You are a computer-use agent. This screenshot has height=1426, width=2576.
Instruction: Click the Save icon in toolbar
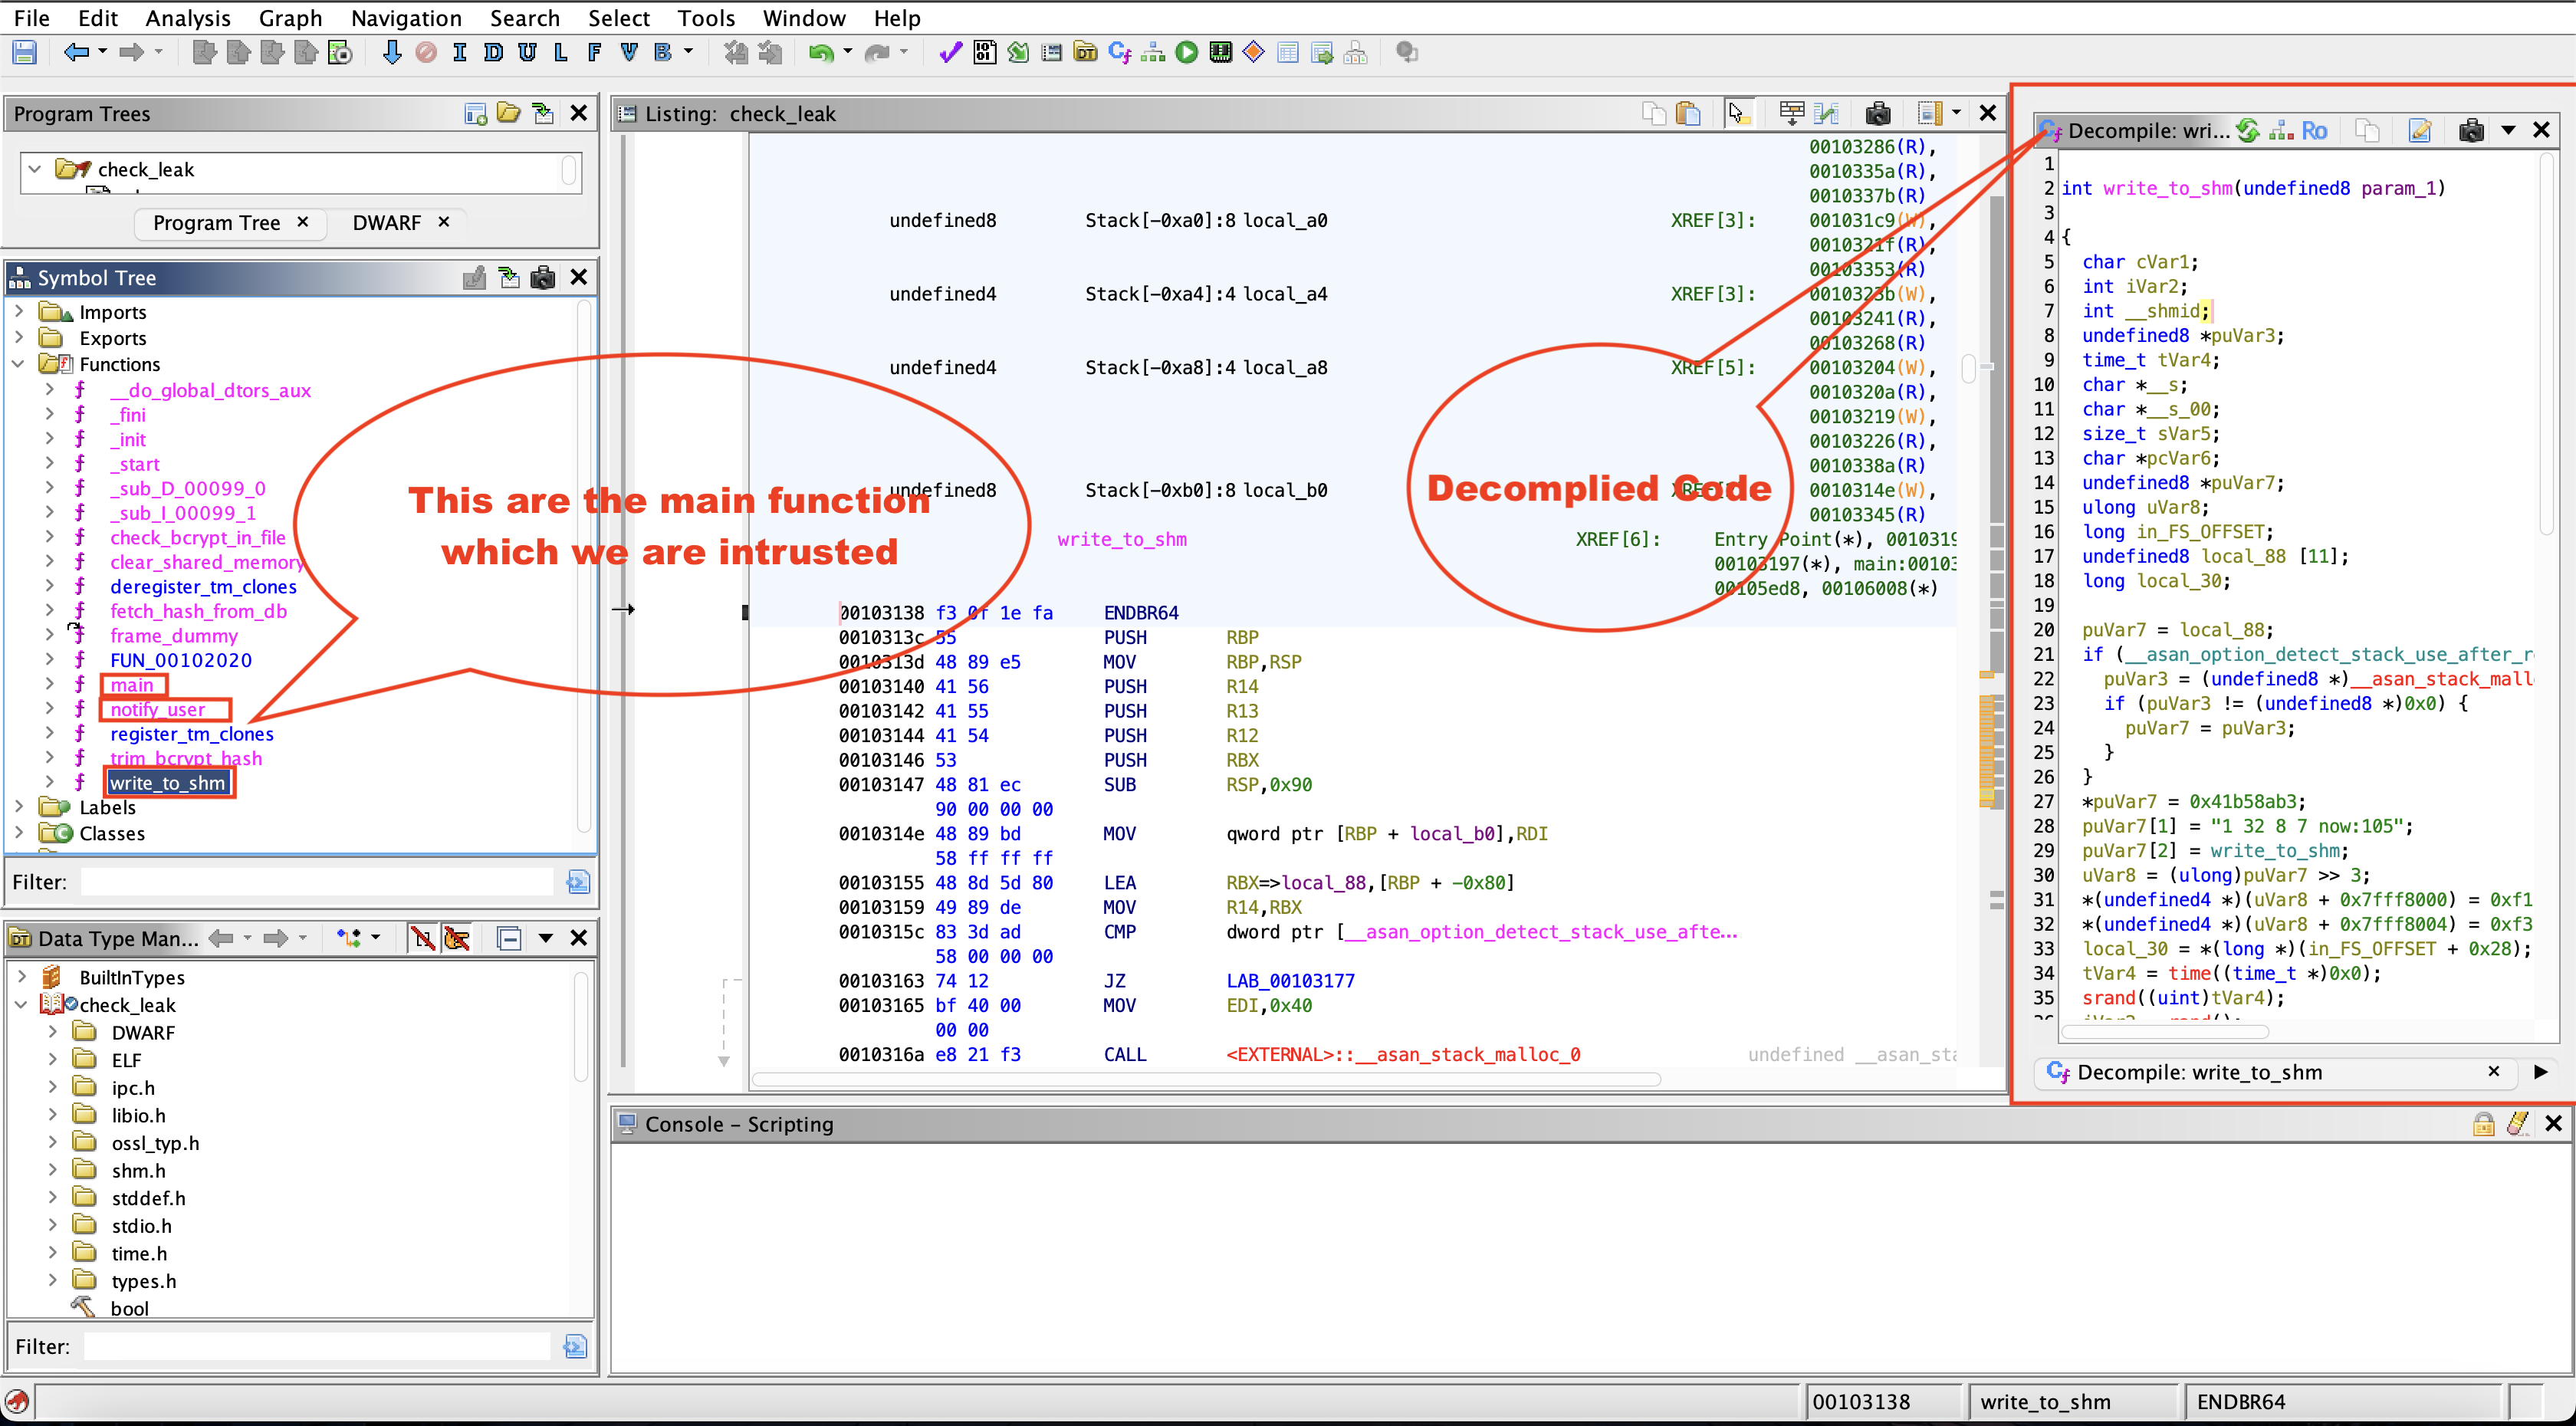tap(24, 52)
